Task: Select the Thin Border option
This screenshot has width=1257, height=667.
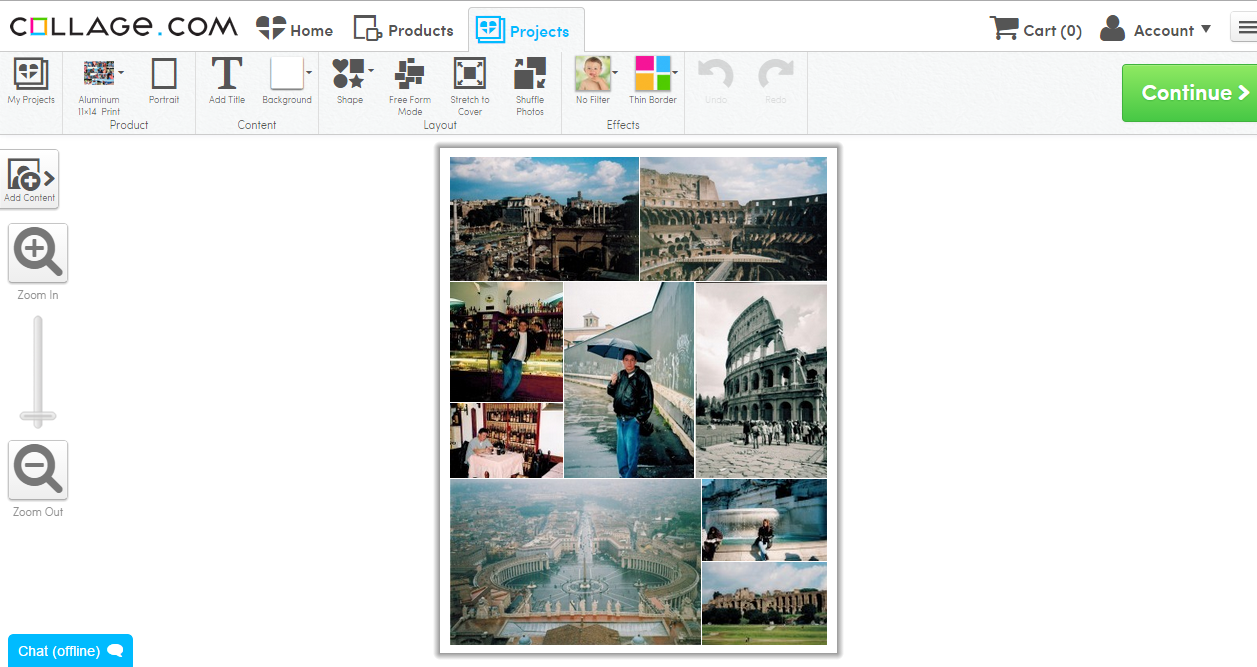Action: [x=653, y=81]
